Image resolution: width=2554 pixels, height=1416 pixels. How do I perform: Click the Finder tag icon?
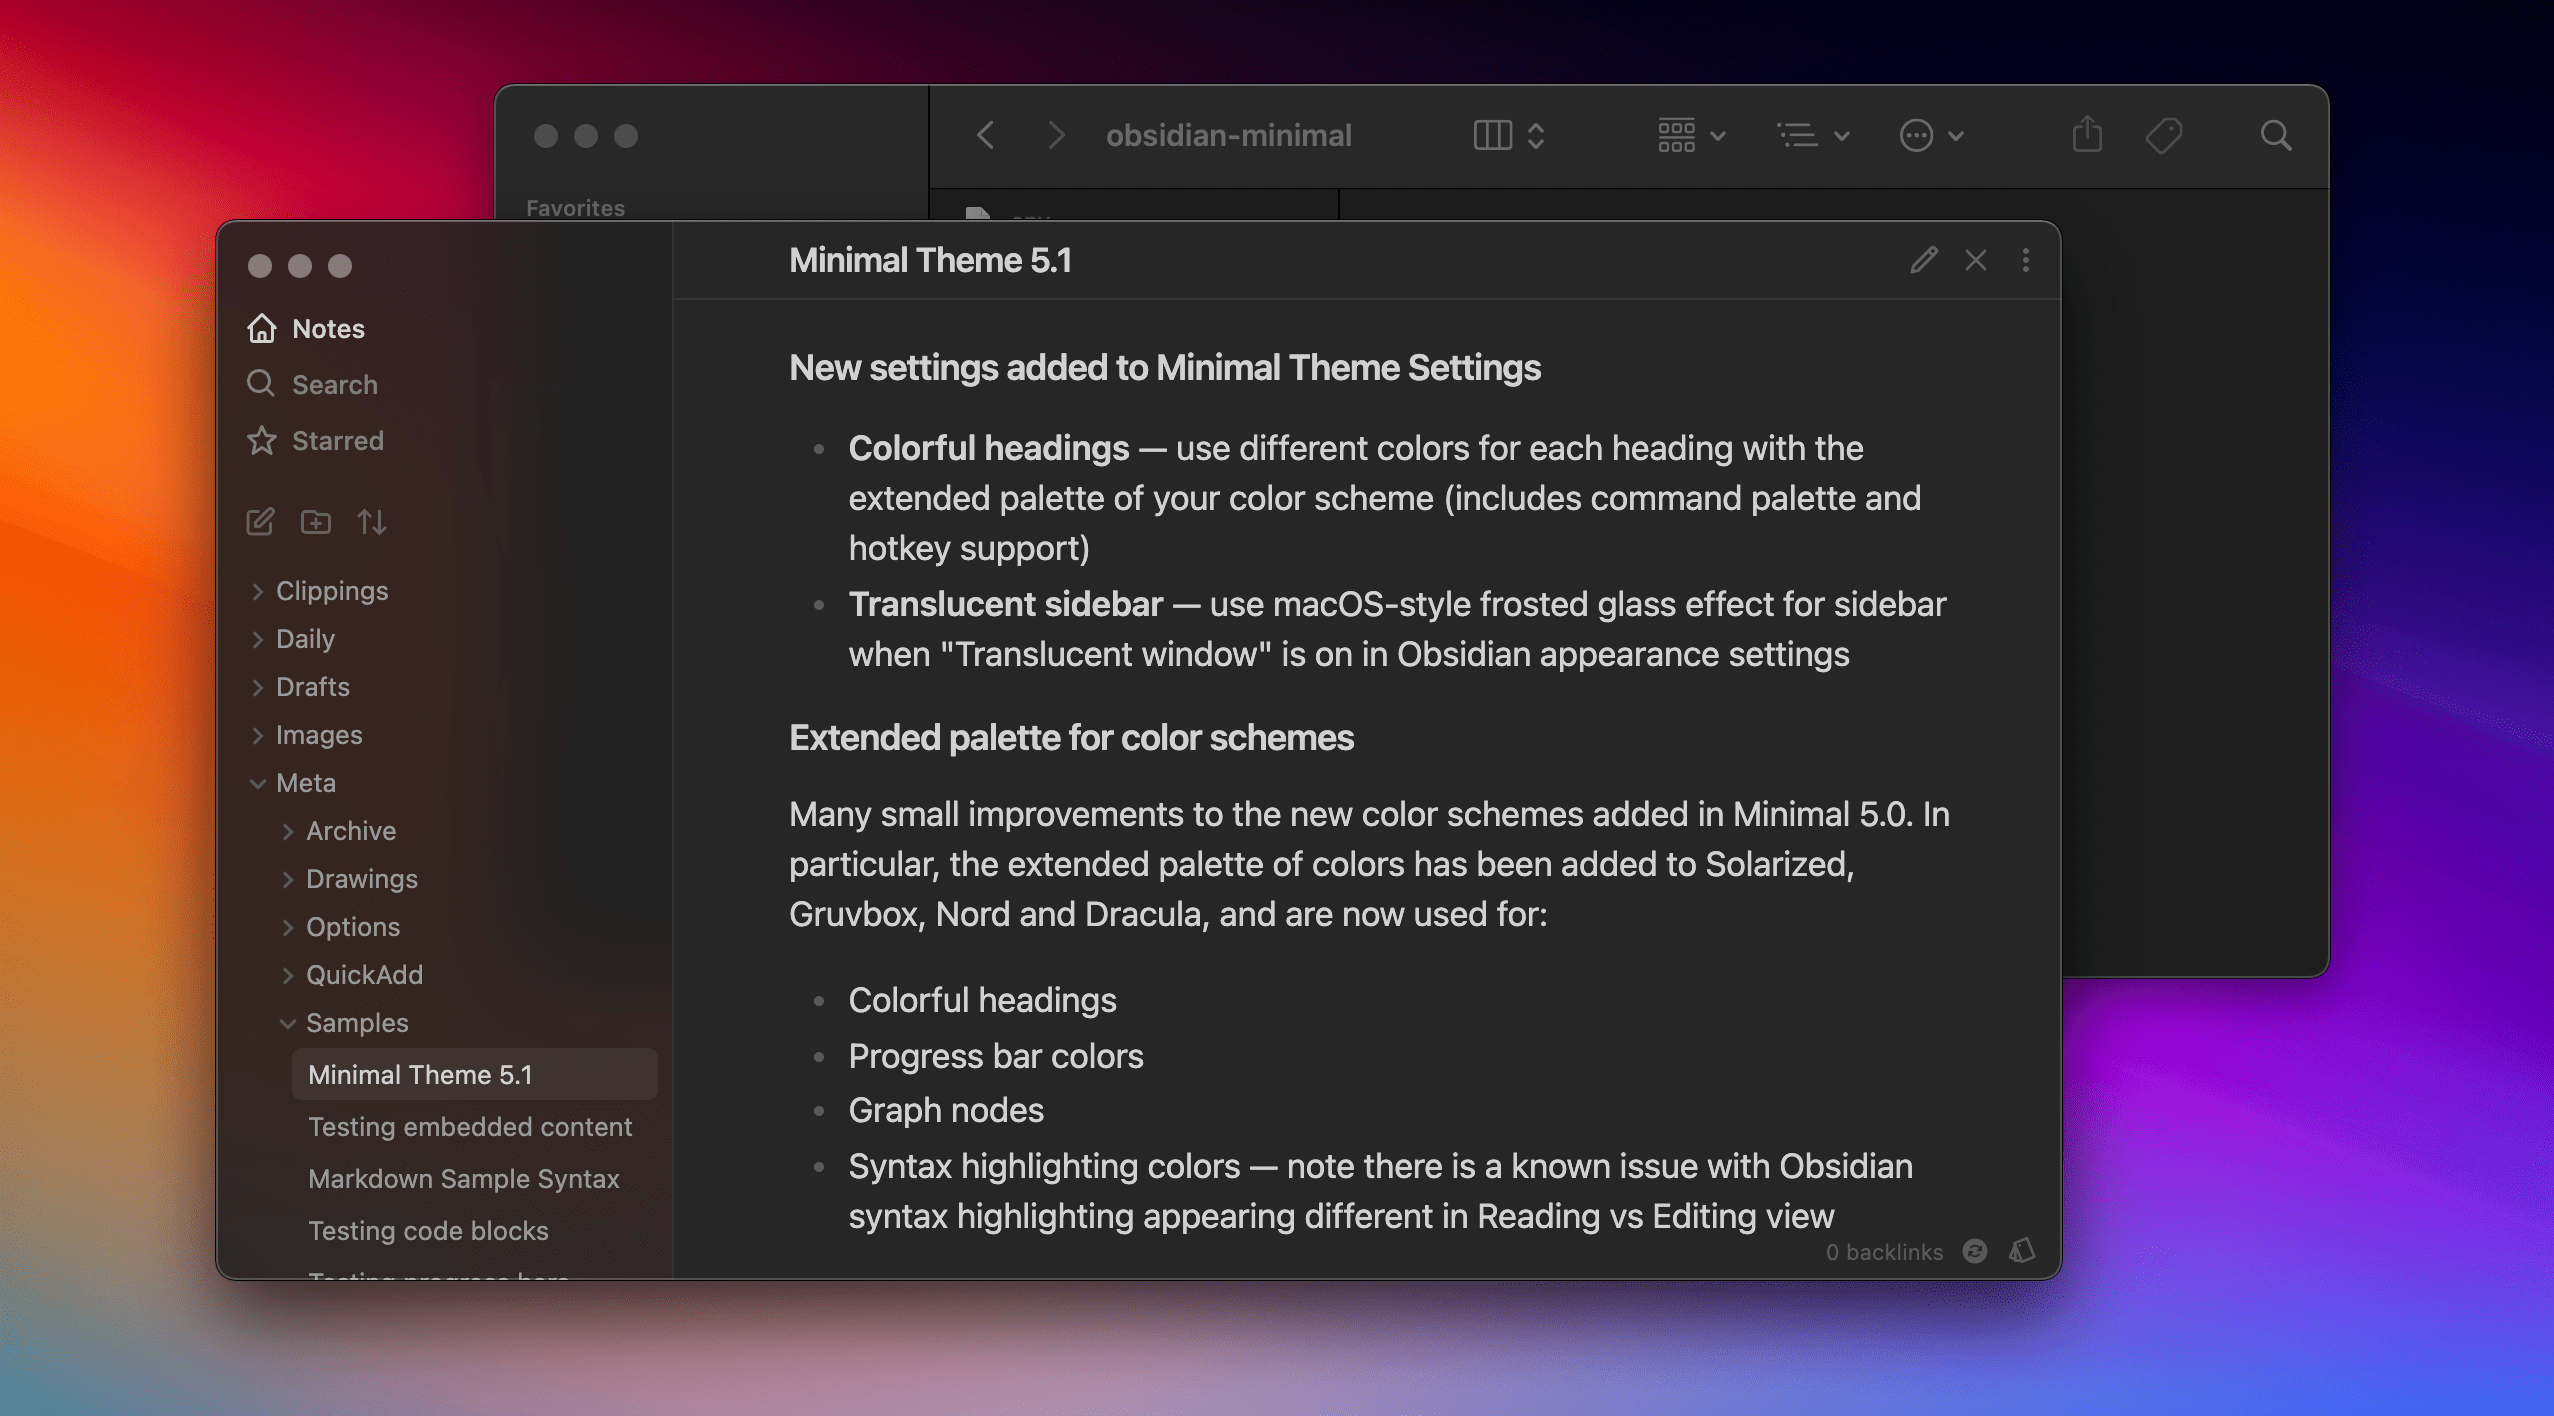(2164, 135)
